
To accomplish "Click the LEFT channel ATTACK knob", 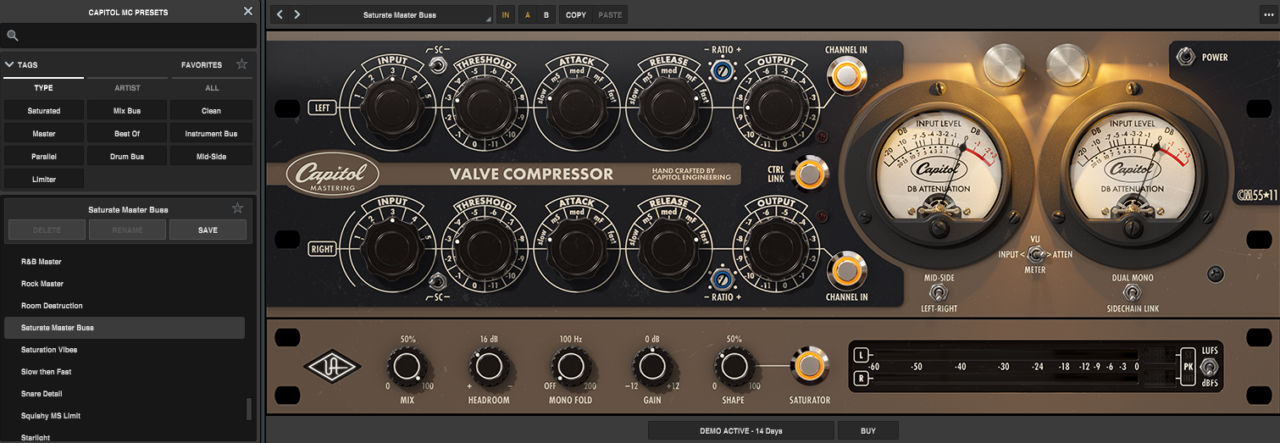I will (576, 106).
